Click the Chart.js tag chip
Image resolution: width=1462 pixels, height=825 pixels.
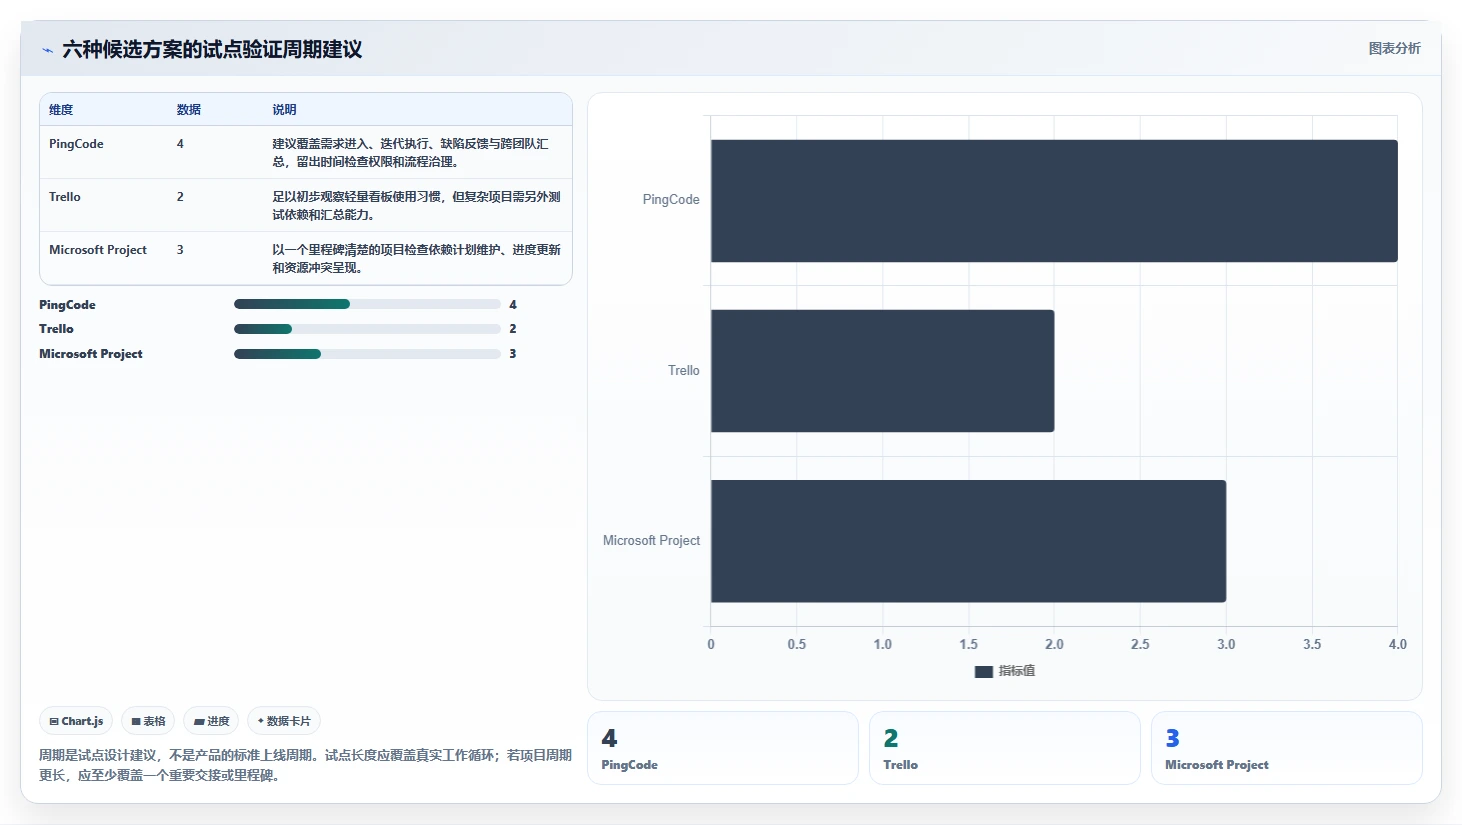coord(76,721)
